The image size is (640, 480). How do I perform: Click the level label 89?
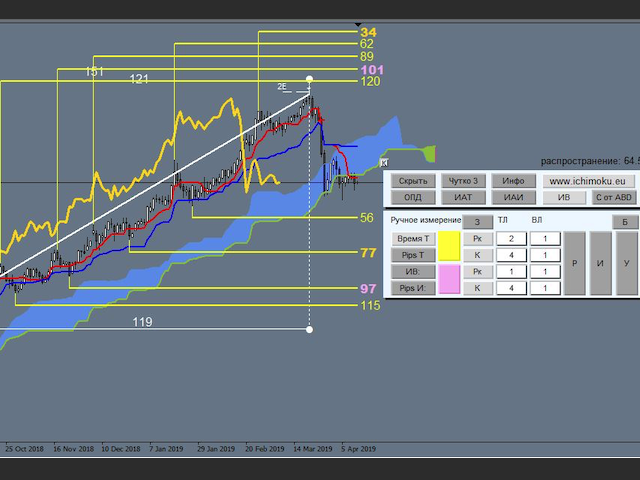click(x=367, y=56)
